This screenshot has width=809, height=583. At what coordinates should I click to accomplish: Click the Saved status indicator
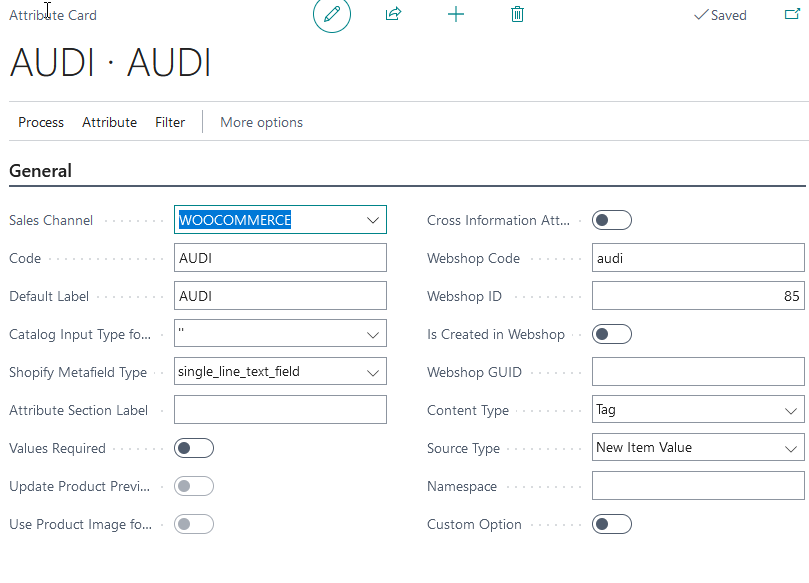[721, 15]
